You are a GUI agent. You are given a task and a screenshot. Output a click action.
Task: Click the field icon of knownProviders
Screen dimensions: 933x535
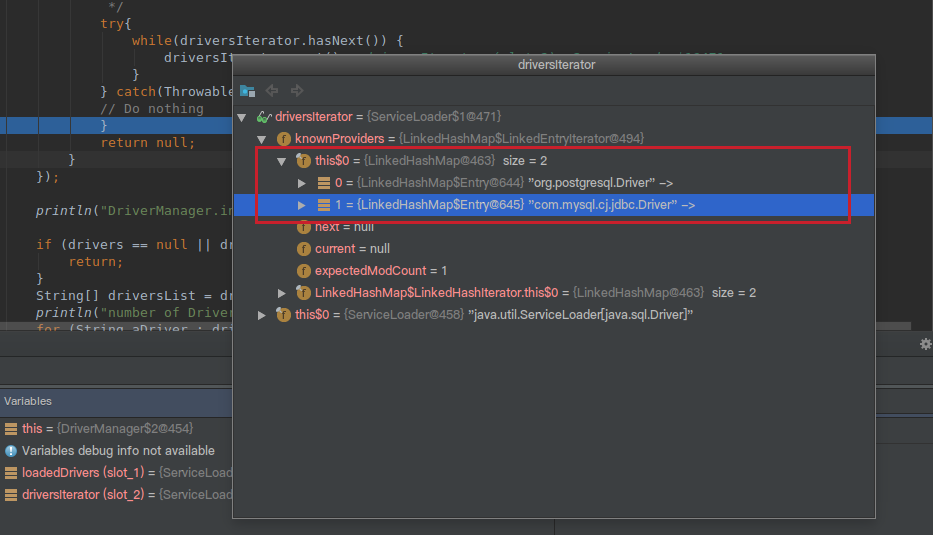284,139
